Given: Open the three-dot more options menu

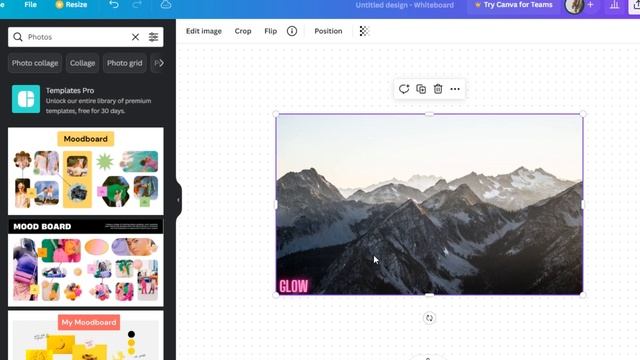Looking at the screenshot, I should [x=455, y=89].
